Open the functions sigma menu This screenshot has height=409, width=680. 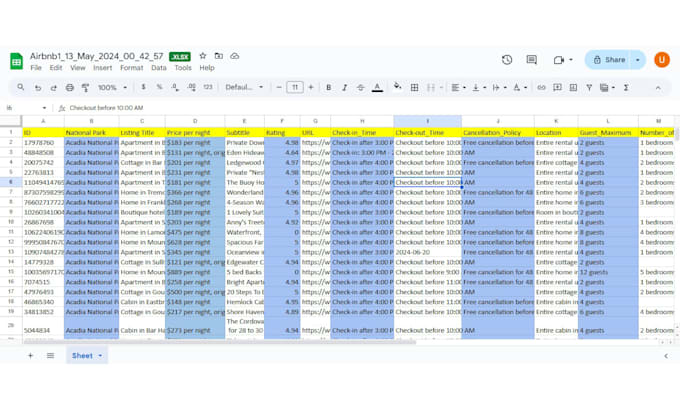[x=626, y=88]
